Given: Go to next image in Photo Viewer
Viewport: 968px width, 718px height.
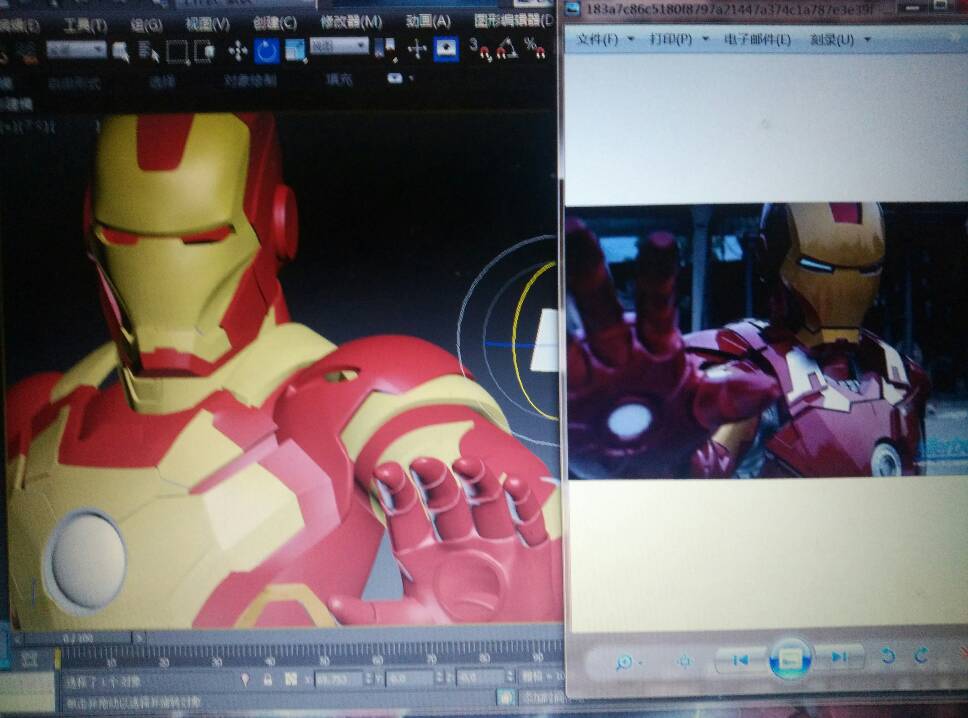Looking at the screenshot, I should tap(840, 658).
